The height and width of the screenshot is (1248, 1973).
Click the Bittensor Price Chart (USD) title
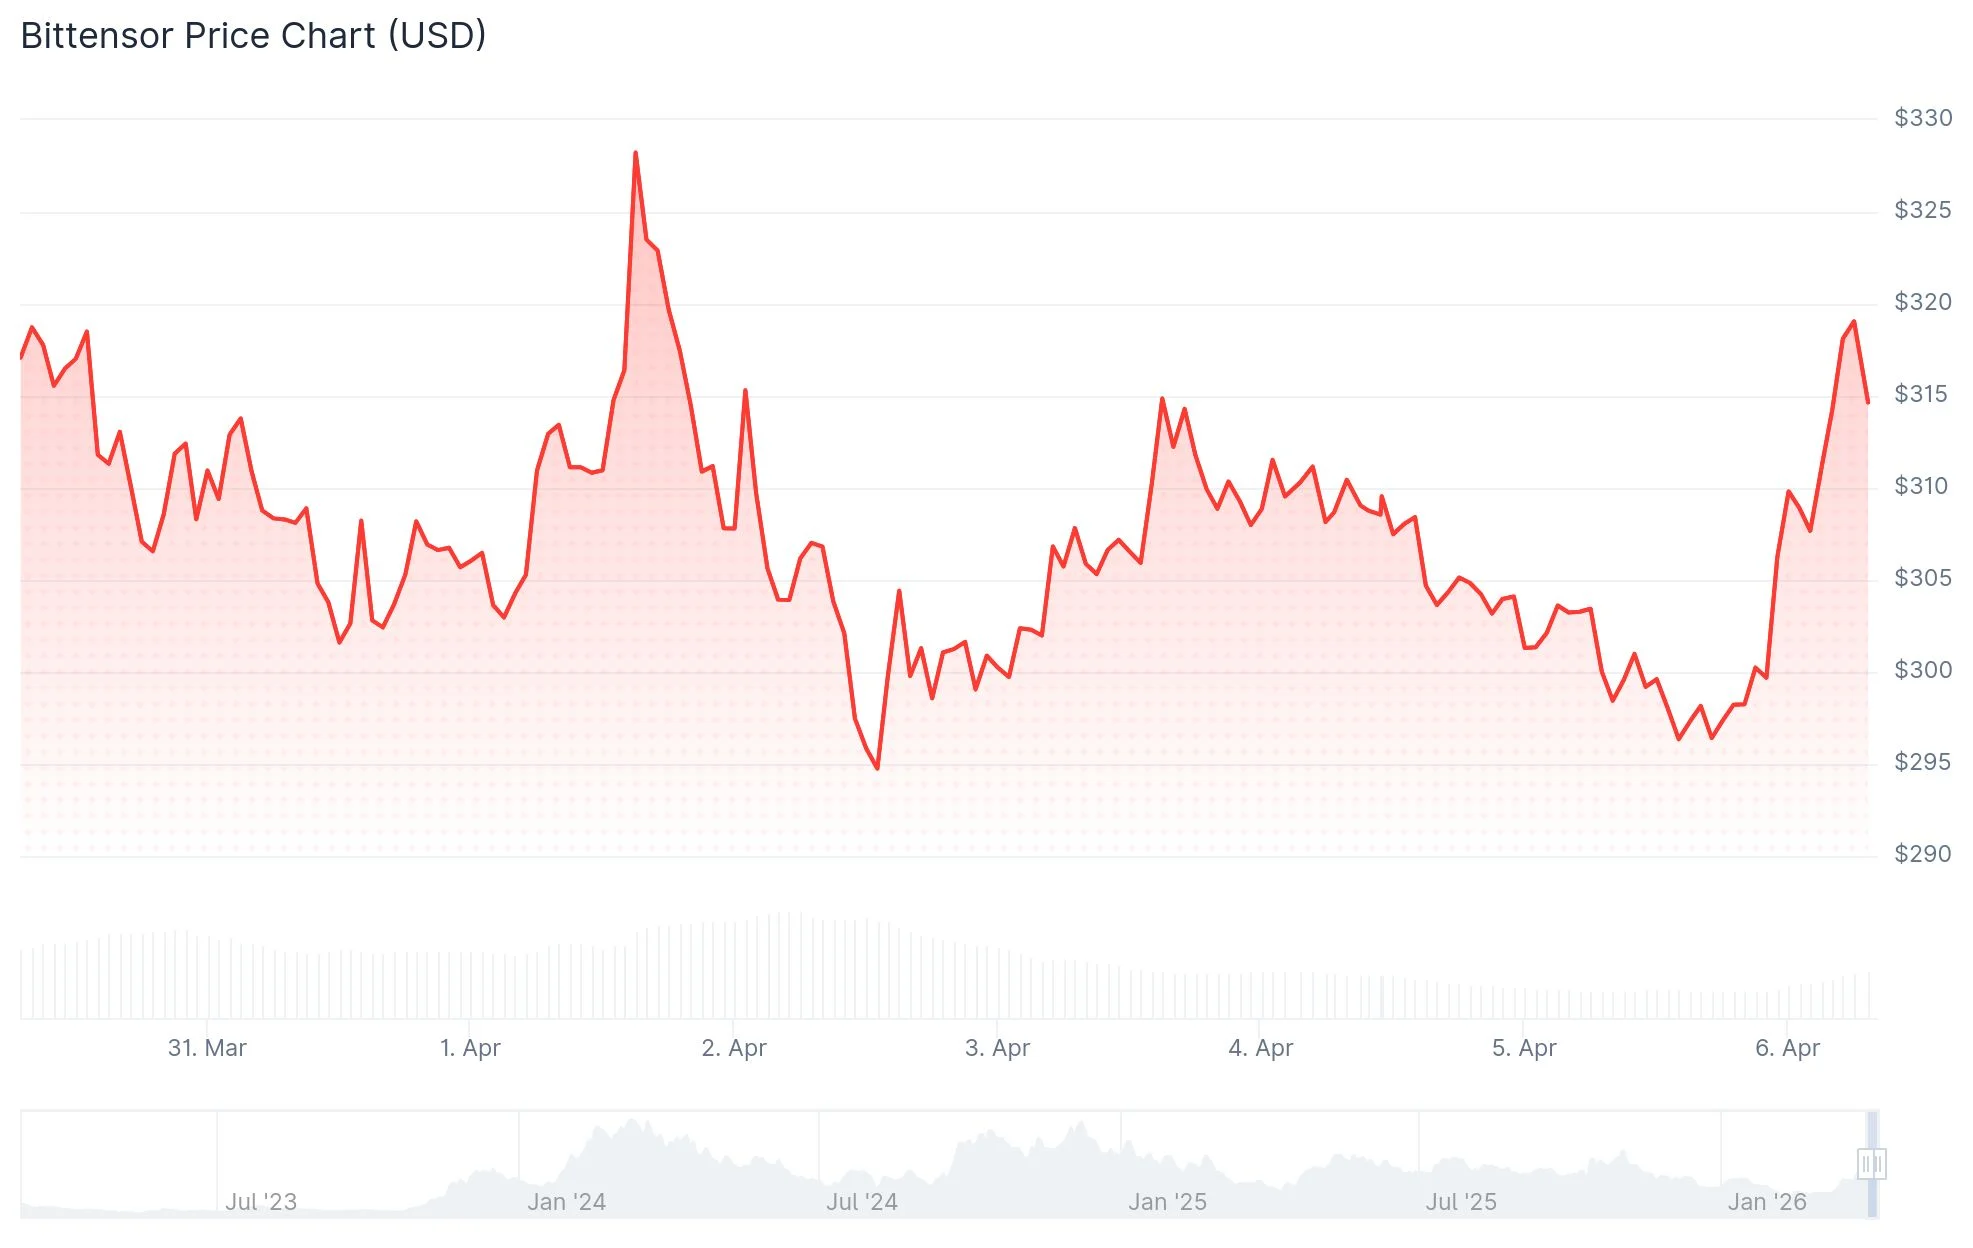coord(253,36)
